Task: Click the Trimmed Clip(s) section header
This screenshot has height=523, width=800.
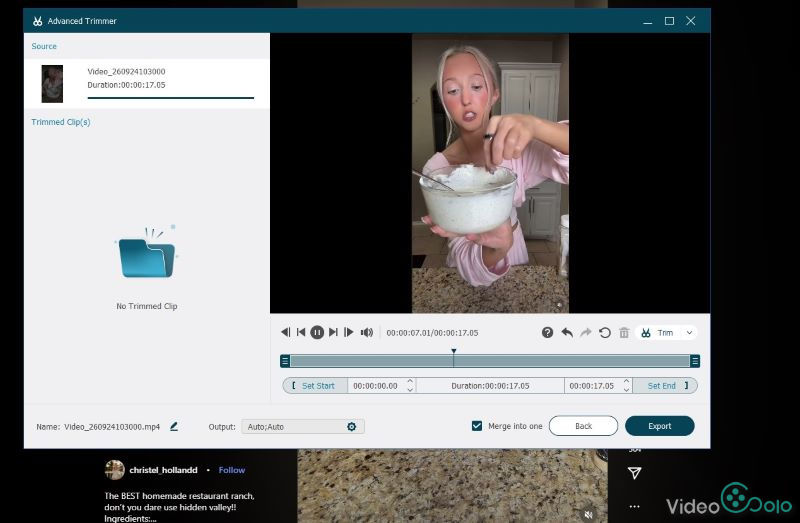Action: (61, 122)
